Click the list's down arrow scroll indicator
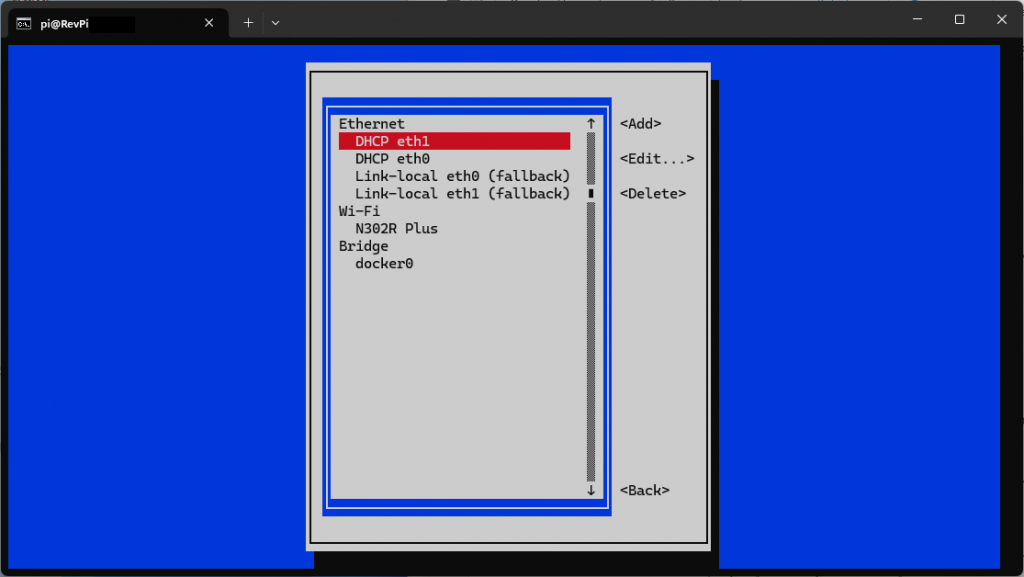This screenshot has width=1024, height=577. tap(591, 490)
